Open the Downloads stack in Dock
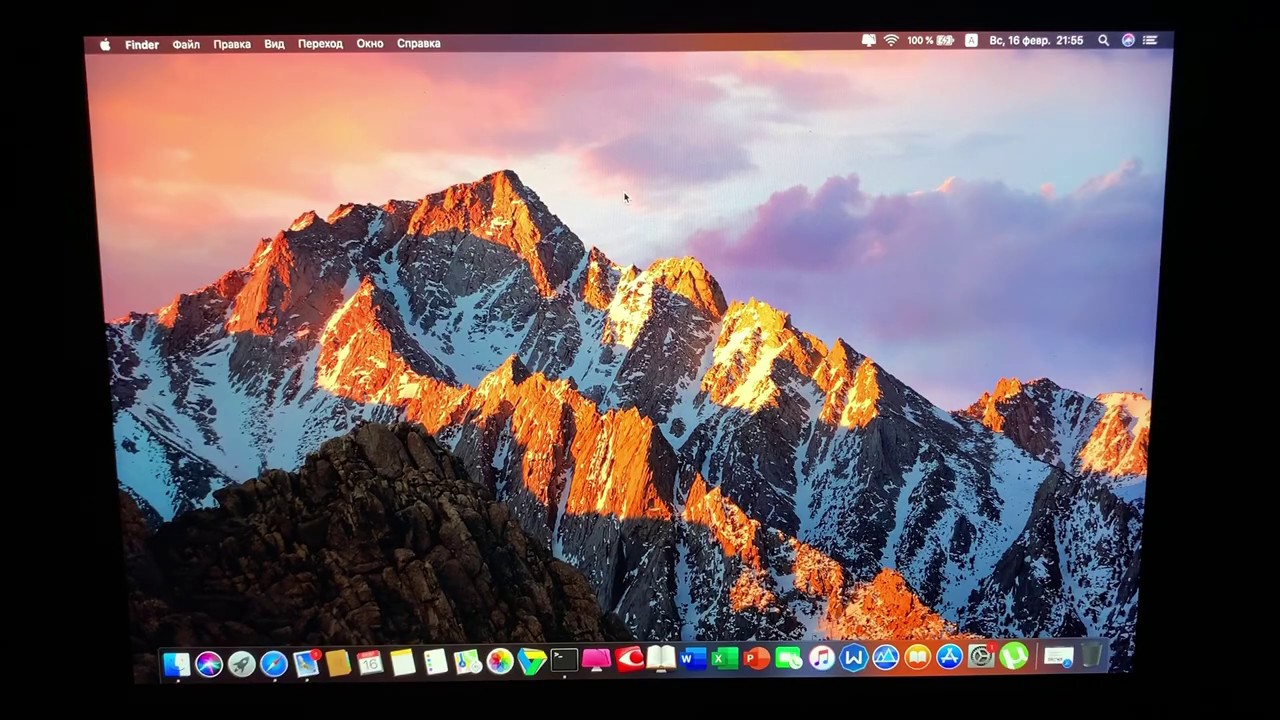The height and width of the screenshot is (720, 1280). pos(1058,657)
